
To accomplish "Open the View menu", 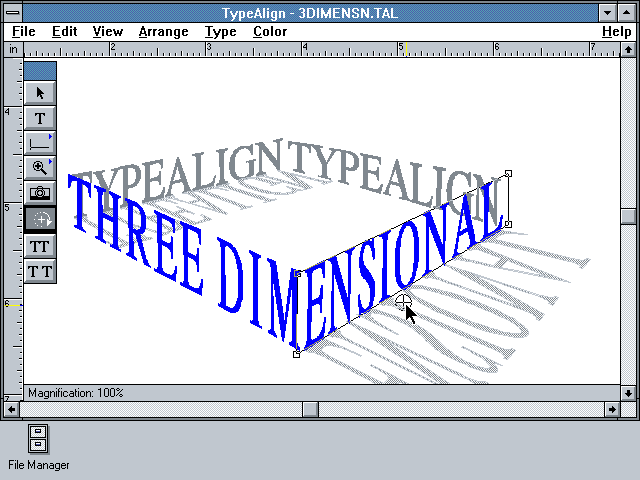I will (x=108, y=32).
